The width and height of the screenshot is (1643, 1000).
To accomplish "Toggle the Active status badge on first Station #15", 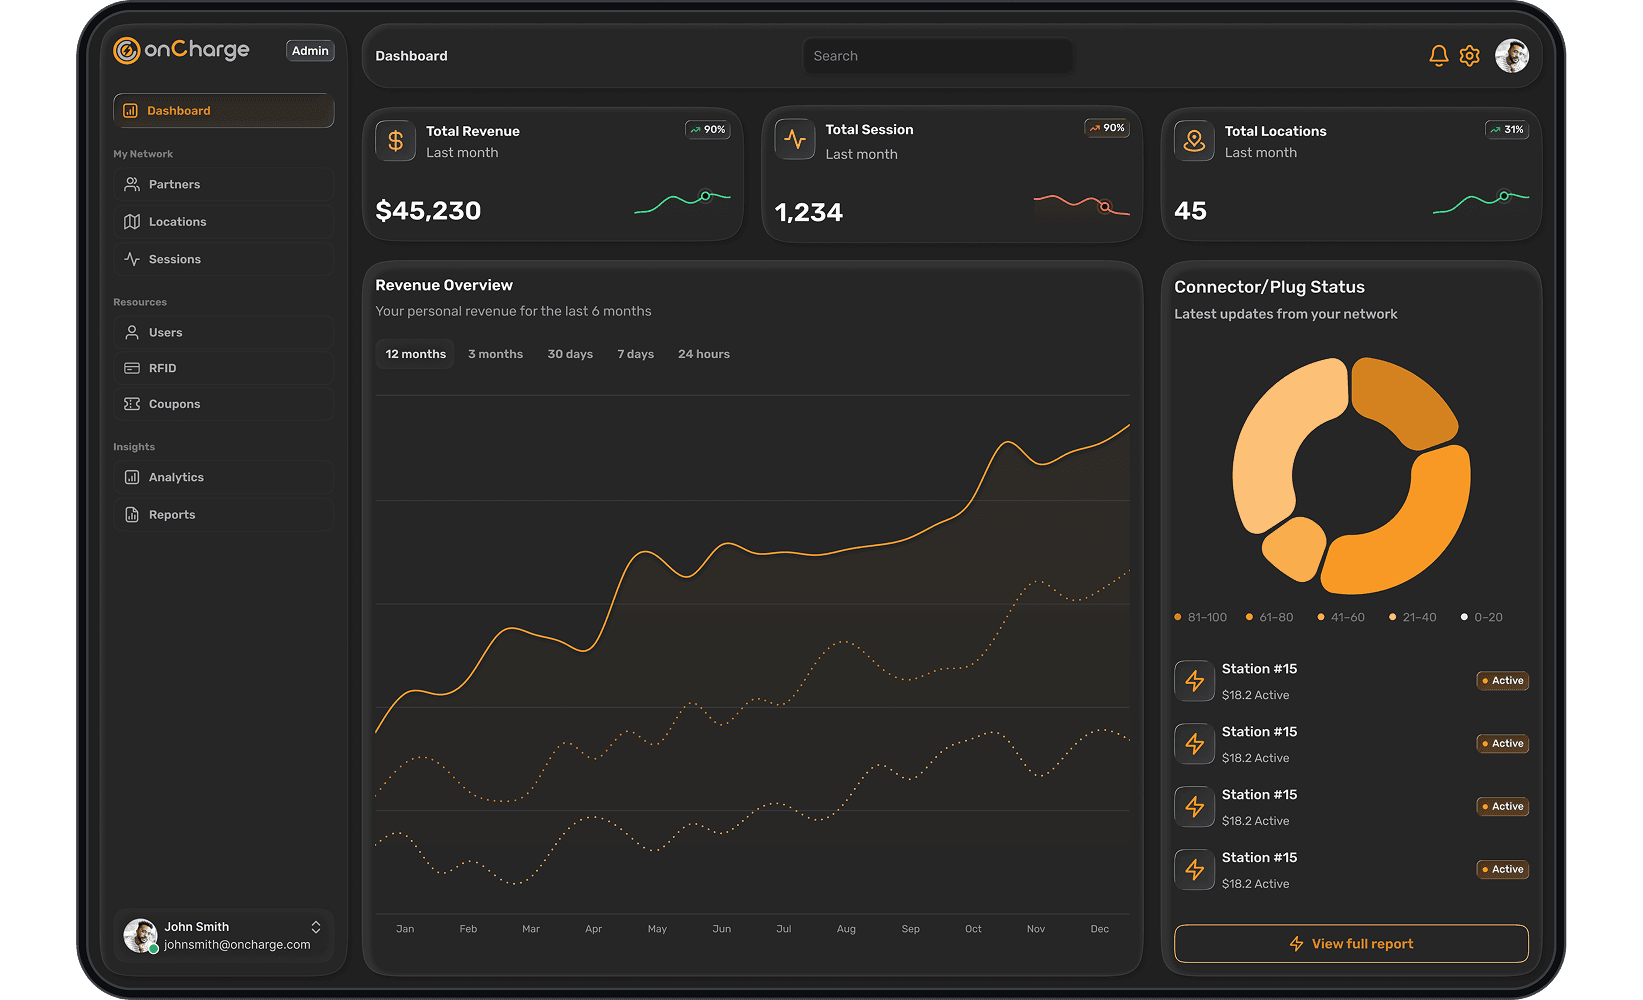I will 1502,680.
